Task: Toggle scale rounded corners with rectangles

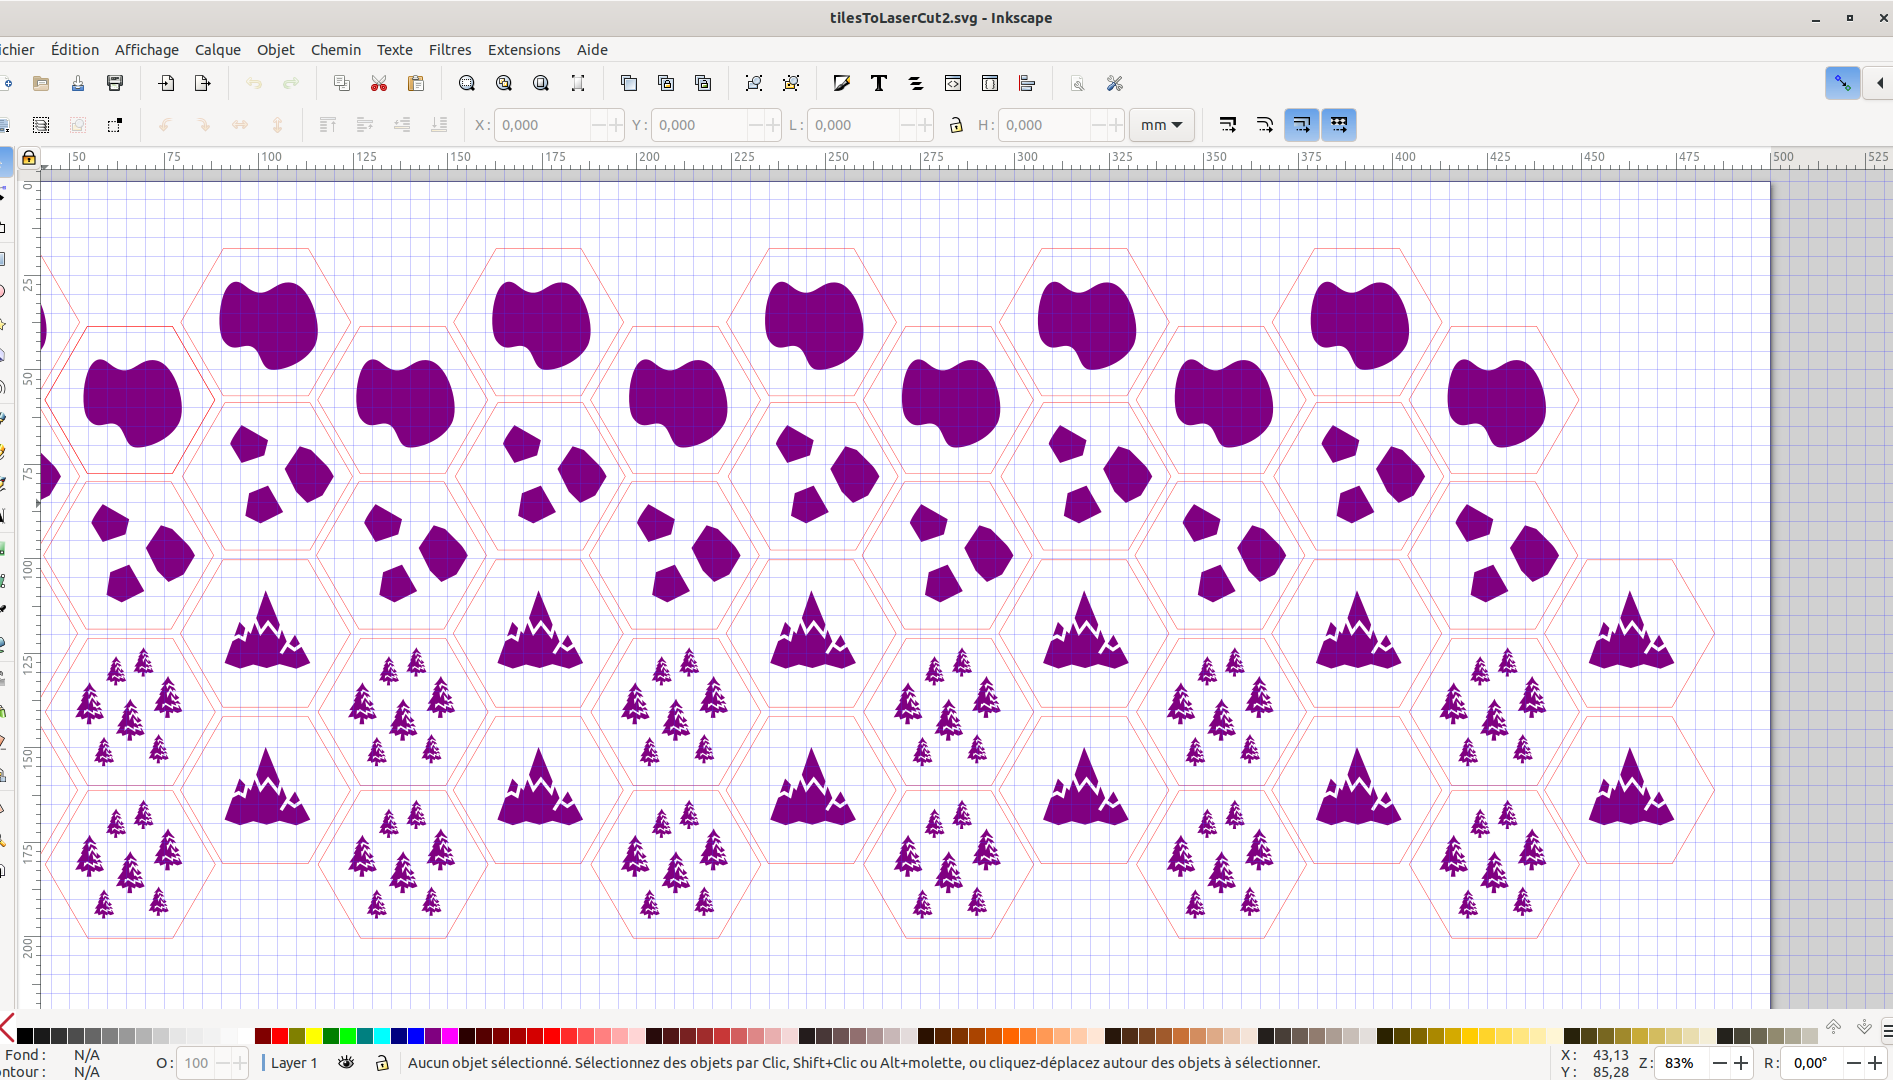Action: (x=1265, y=125)
